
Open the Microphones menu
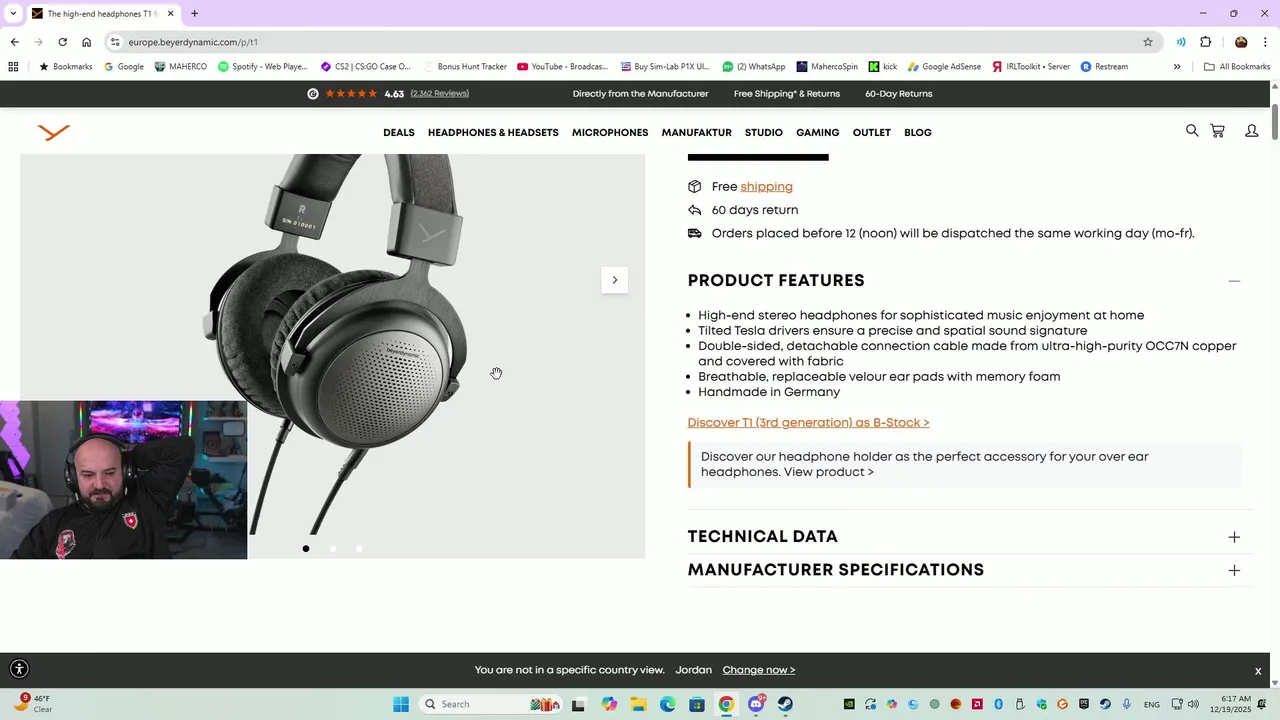pos(610,132)
